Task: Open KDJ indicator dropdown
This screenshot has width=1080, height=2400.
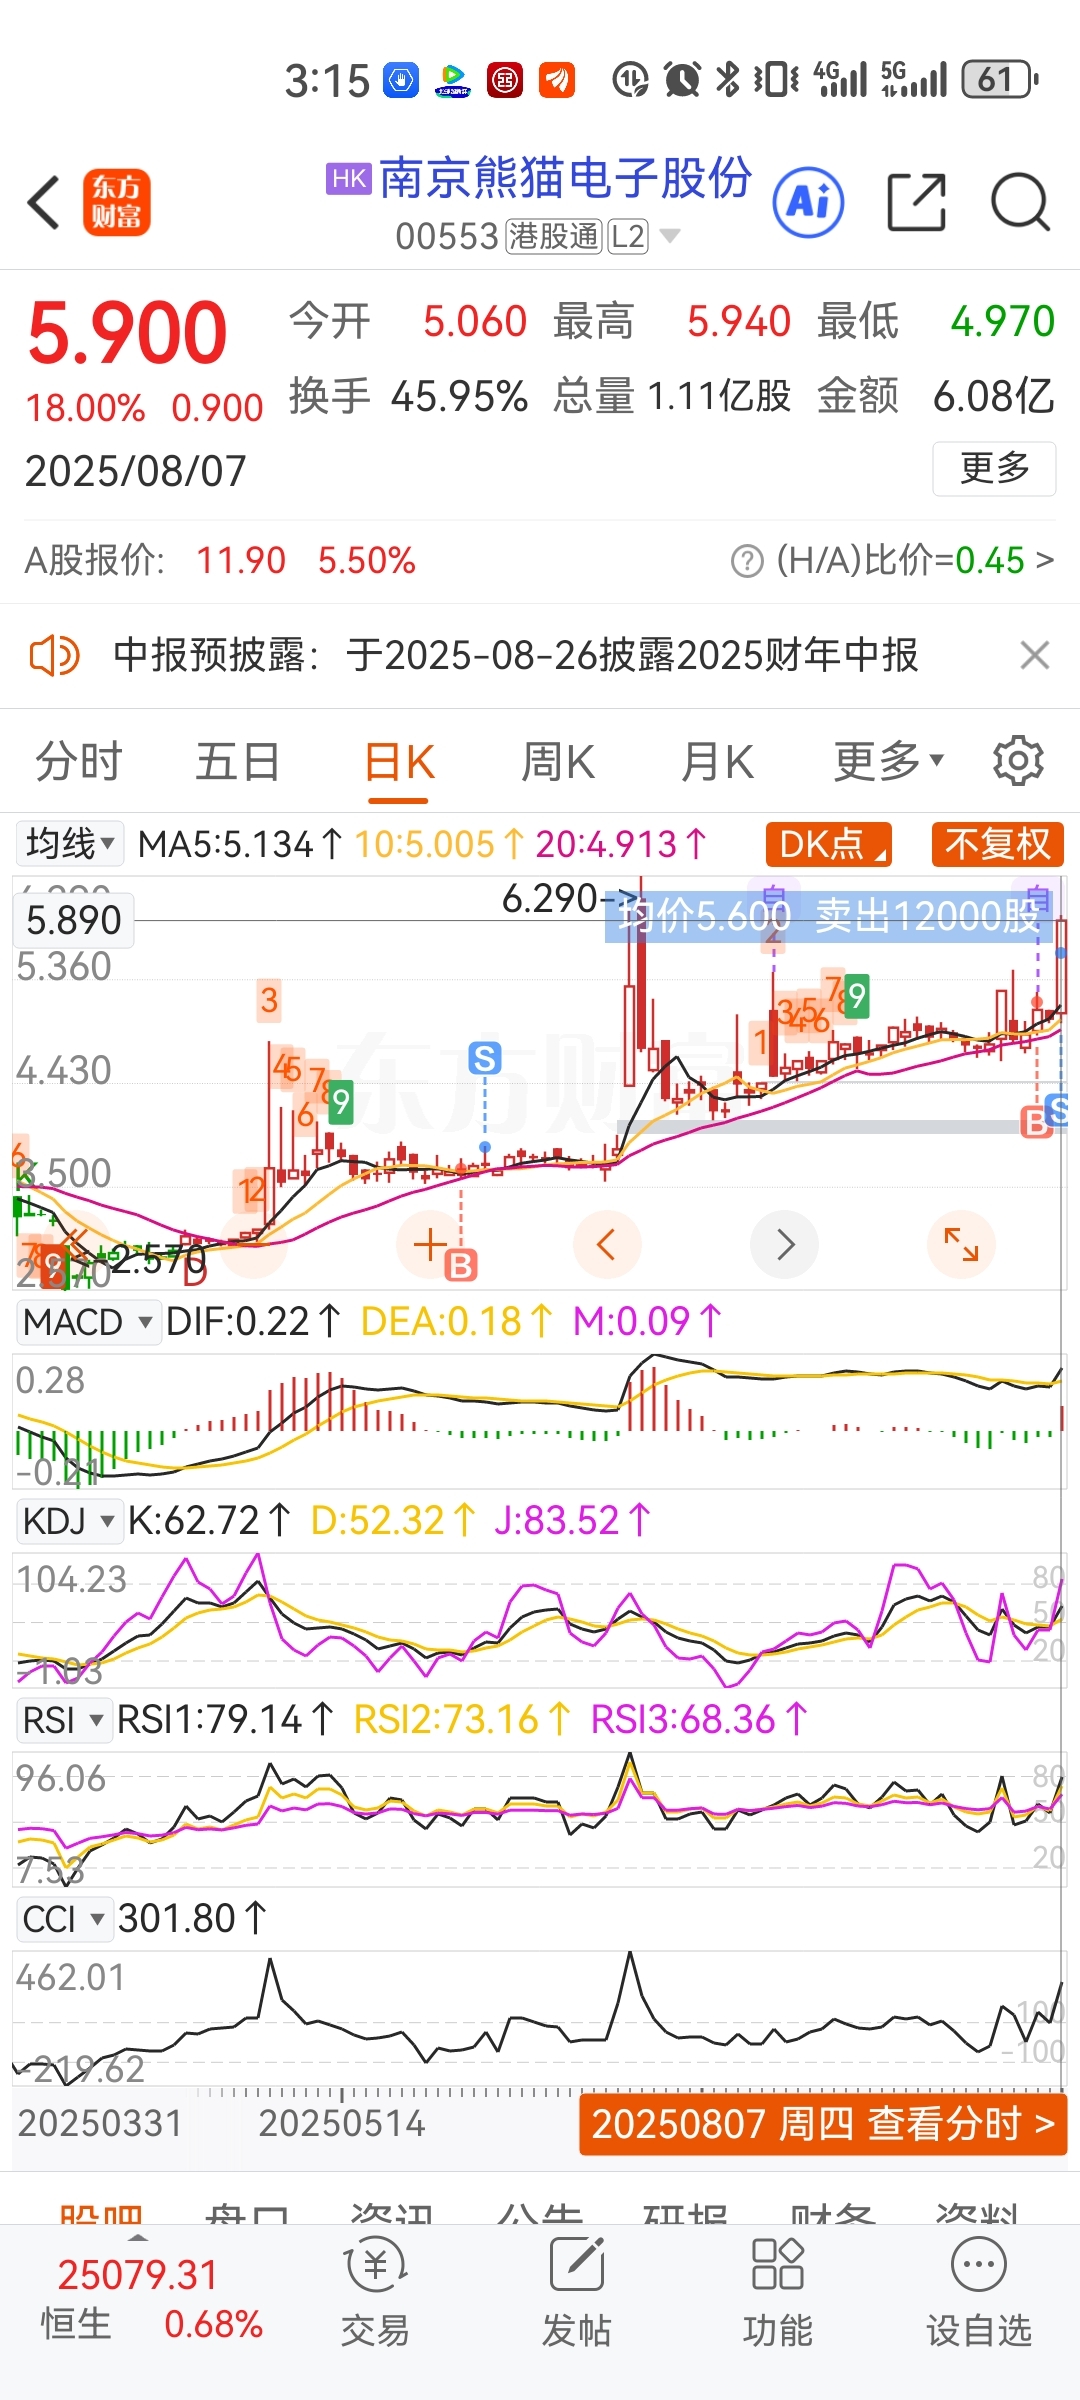Action: (69, 1521)
